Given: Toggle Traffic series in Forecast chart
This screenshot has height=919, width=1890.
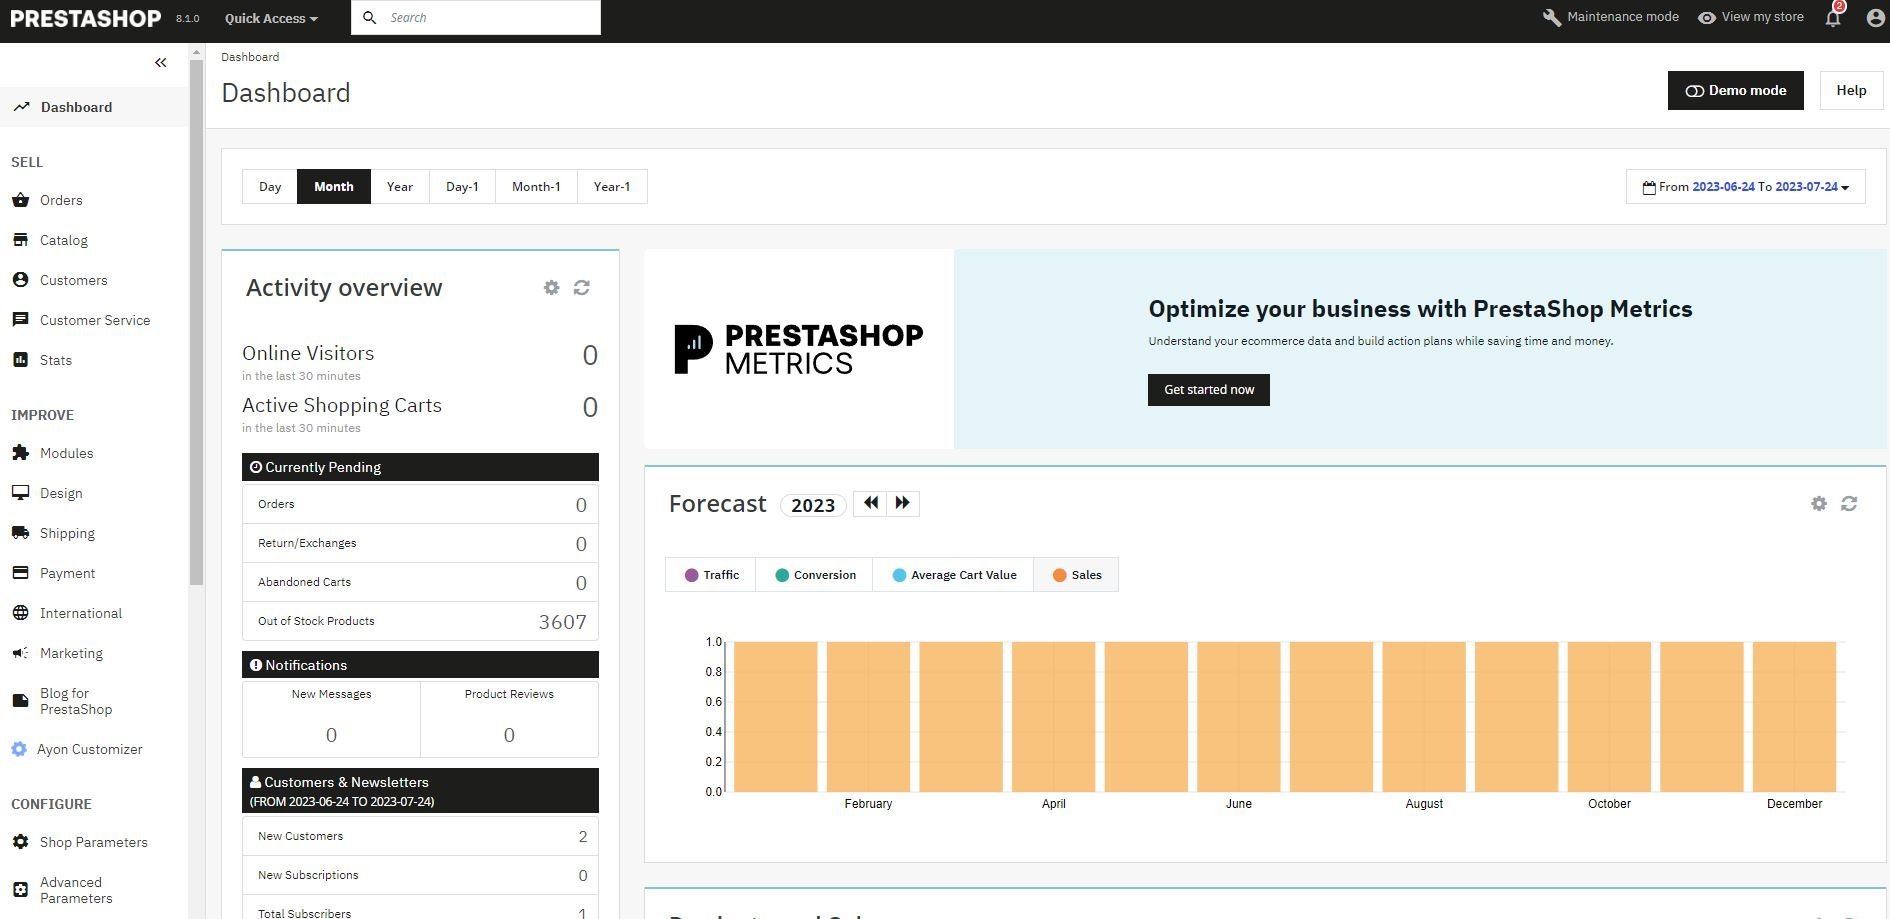Looking at the screenshot, I should pyautogui.click(x=711, y=575).
